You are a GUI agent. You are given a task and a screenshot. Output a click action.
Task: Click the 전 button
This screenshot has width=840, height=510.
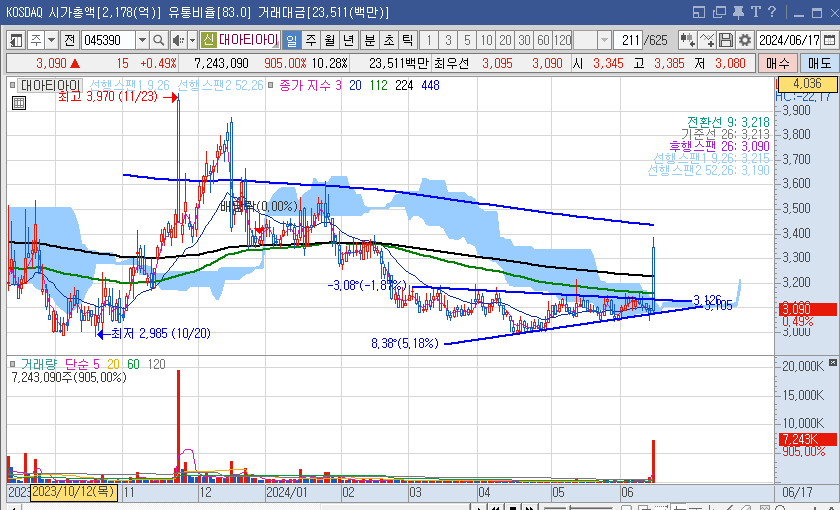point(70,40)
